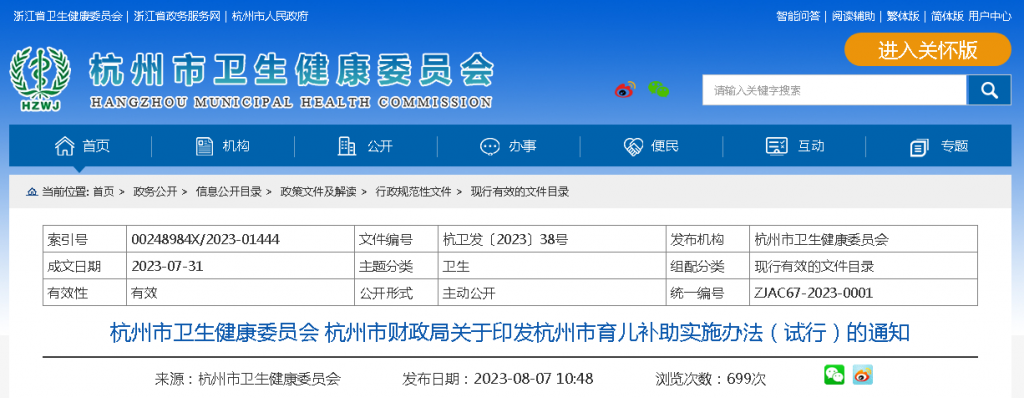Click the 阅读辅助 link
The width and height of the screenshot is (1024, 398).
click(x=854, y=16)
